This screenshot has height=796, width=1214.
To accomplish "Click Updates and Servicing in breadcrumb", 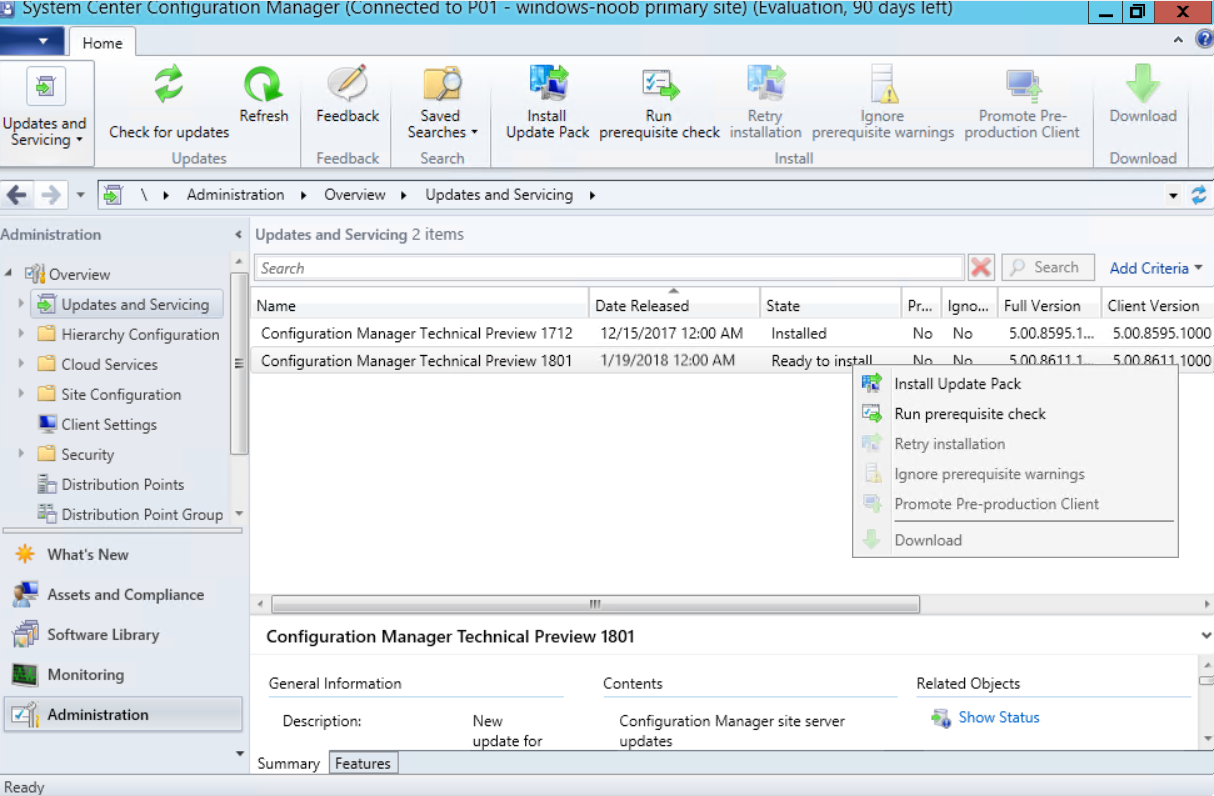I will (499, 195).
